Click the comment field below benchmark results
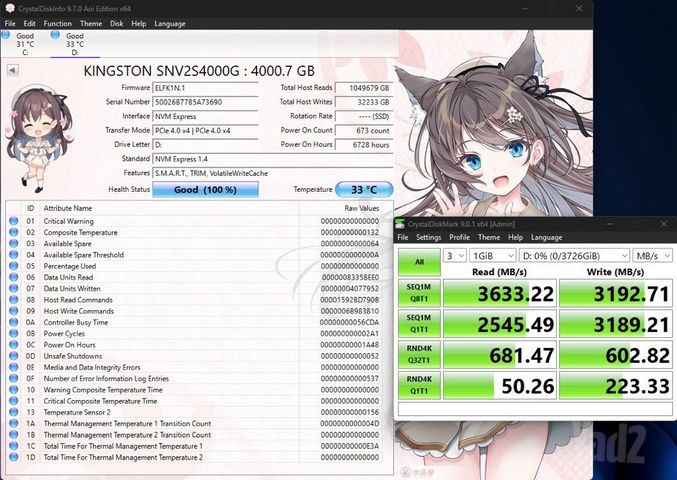The width and height of the screenshot is (677, 480). coord(535,409)
